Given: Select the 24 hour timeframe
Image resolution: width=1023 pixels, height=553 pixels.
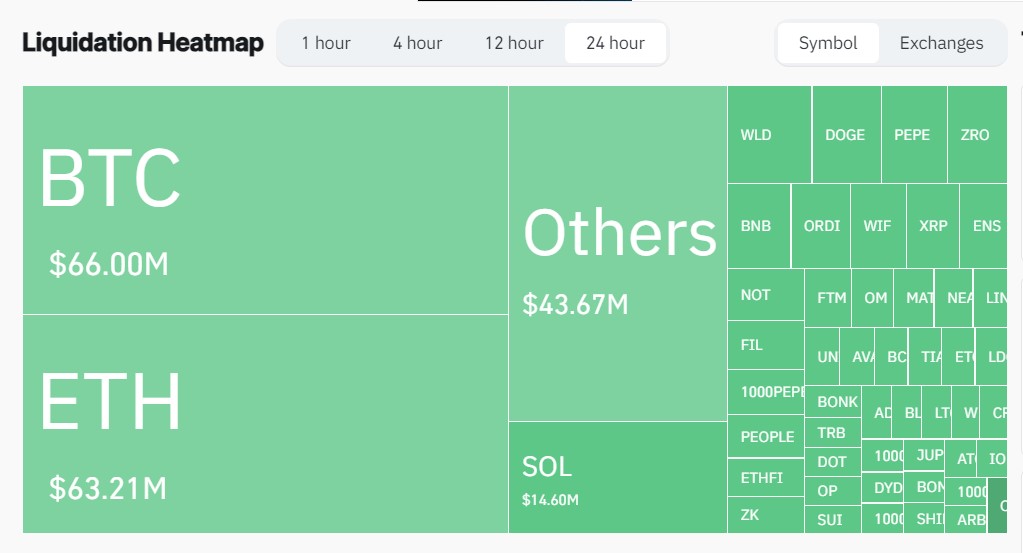Looking at the screenshot, I should [x=615, y=43].
